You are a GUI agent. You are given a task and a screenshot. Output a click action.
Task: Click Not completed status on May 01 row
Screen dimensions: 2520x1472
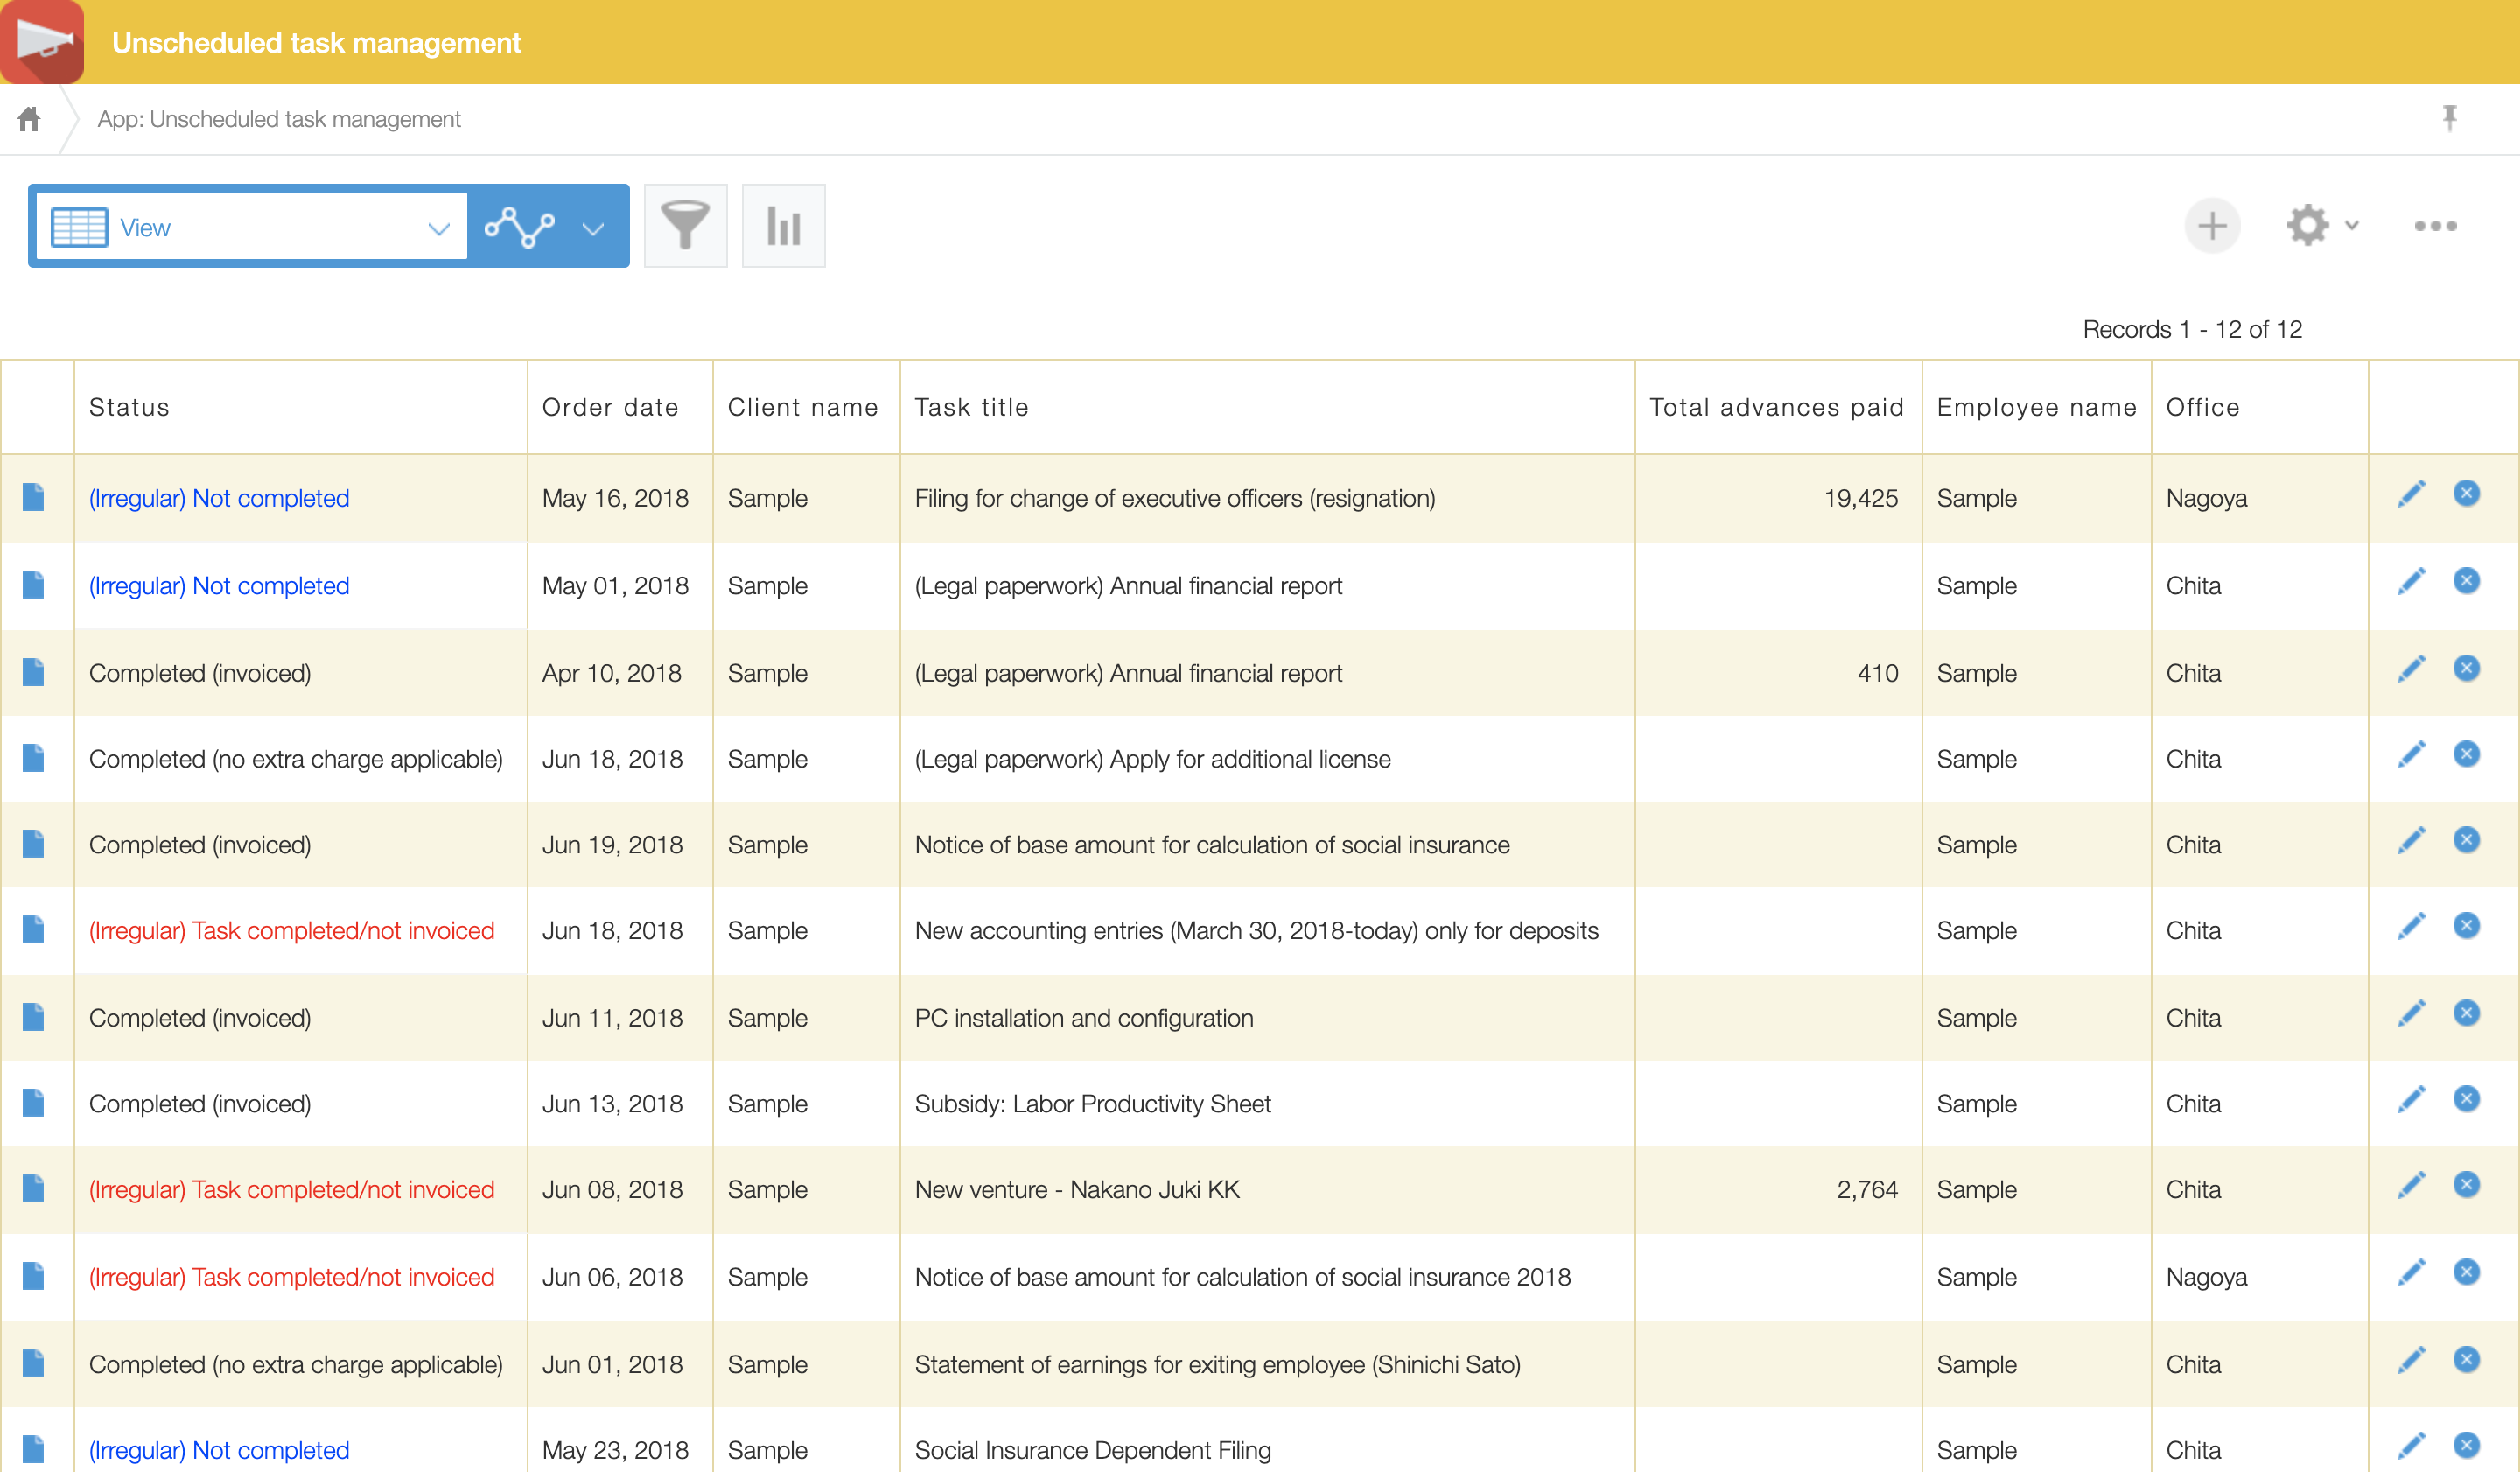pyautogui.click(x=219, y=586)
